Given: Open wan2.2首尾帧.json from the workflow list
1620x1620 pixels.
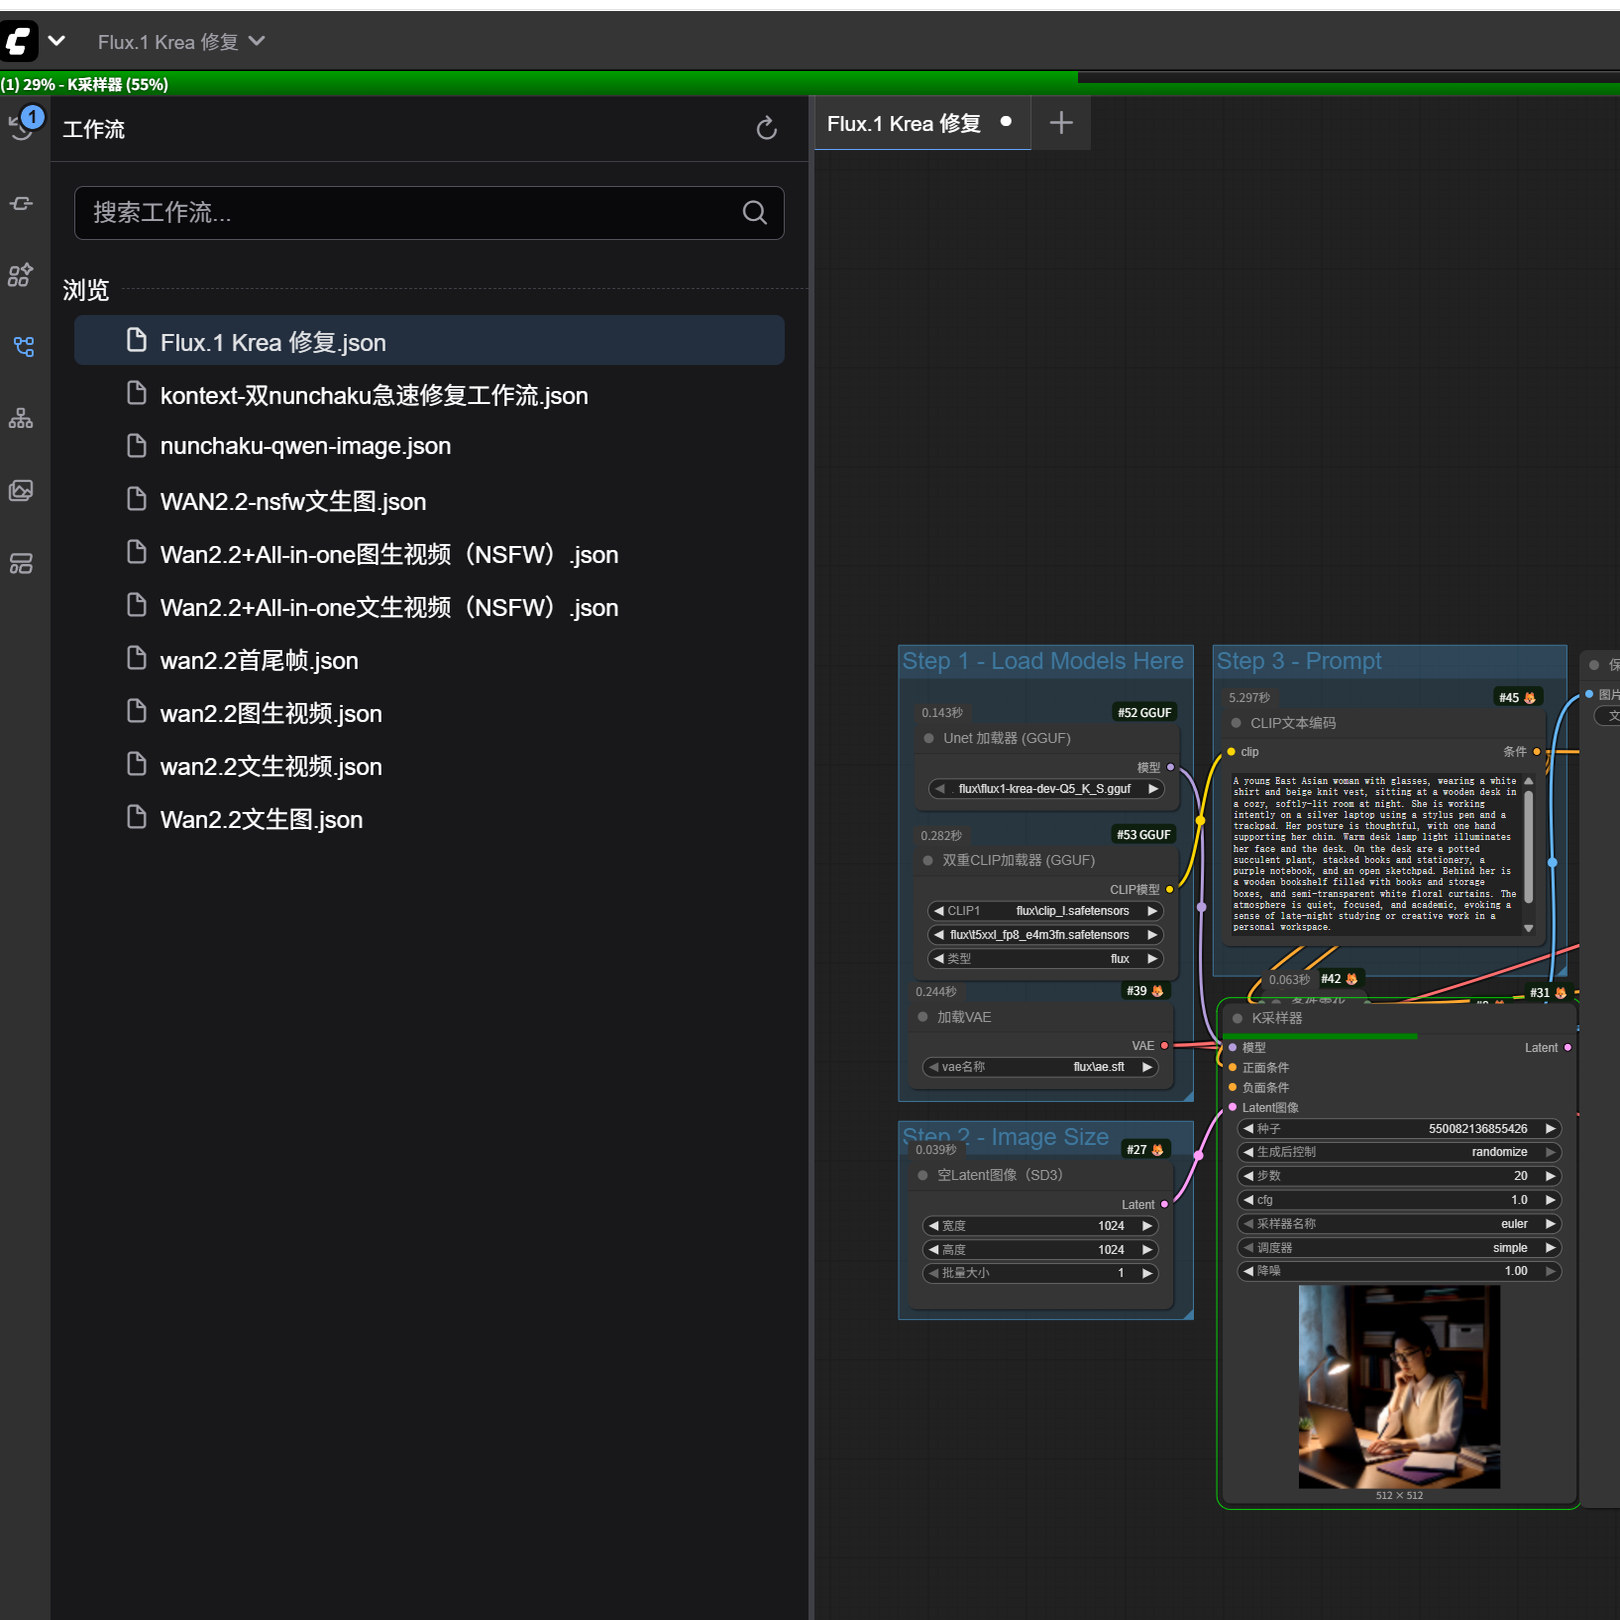Looking at the screenshot, I should pos(259,661).
